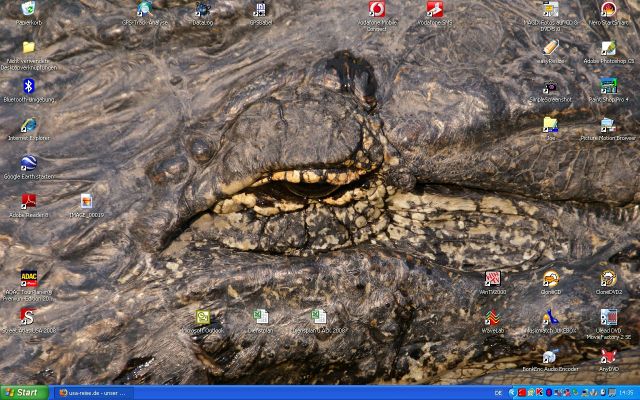This screenshot has height=400, width=640.
Task: Select the pencil-shaped easy desktop icon
Action: 551,47
